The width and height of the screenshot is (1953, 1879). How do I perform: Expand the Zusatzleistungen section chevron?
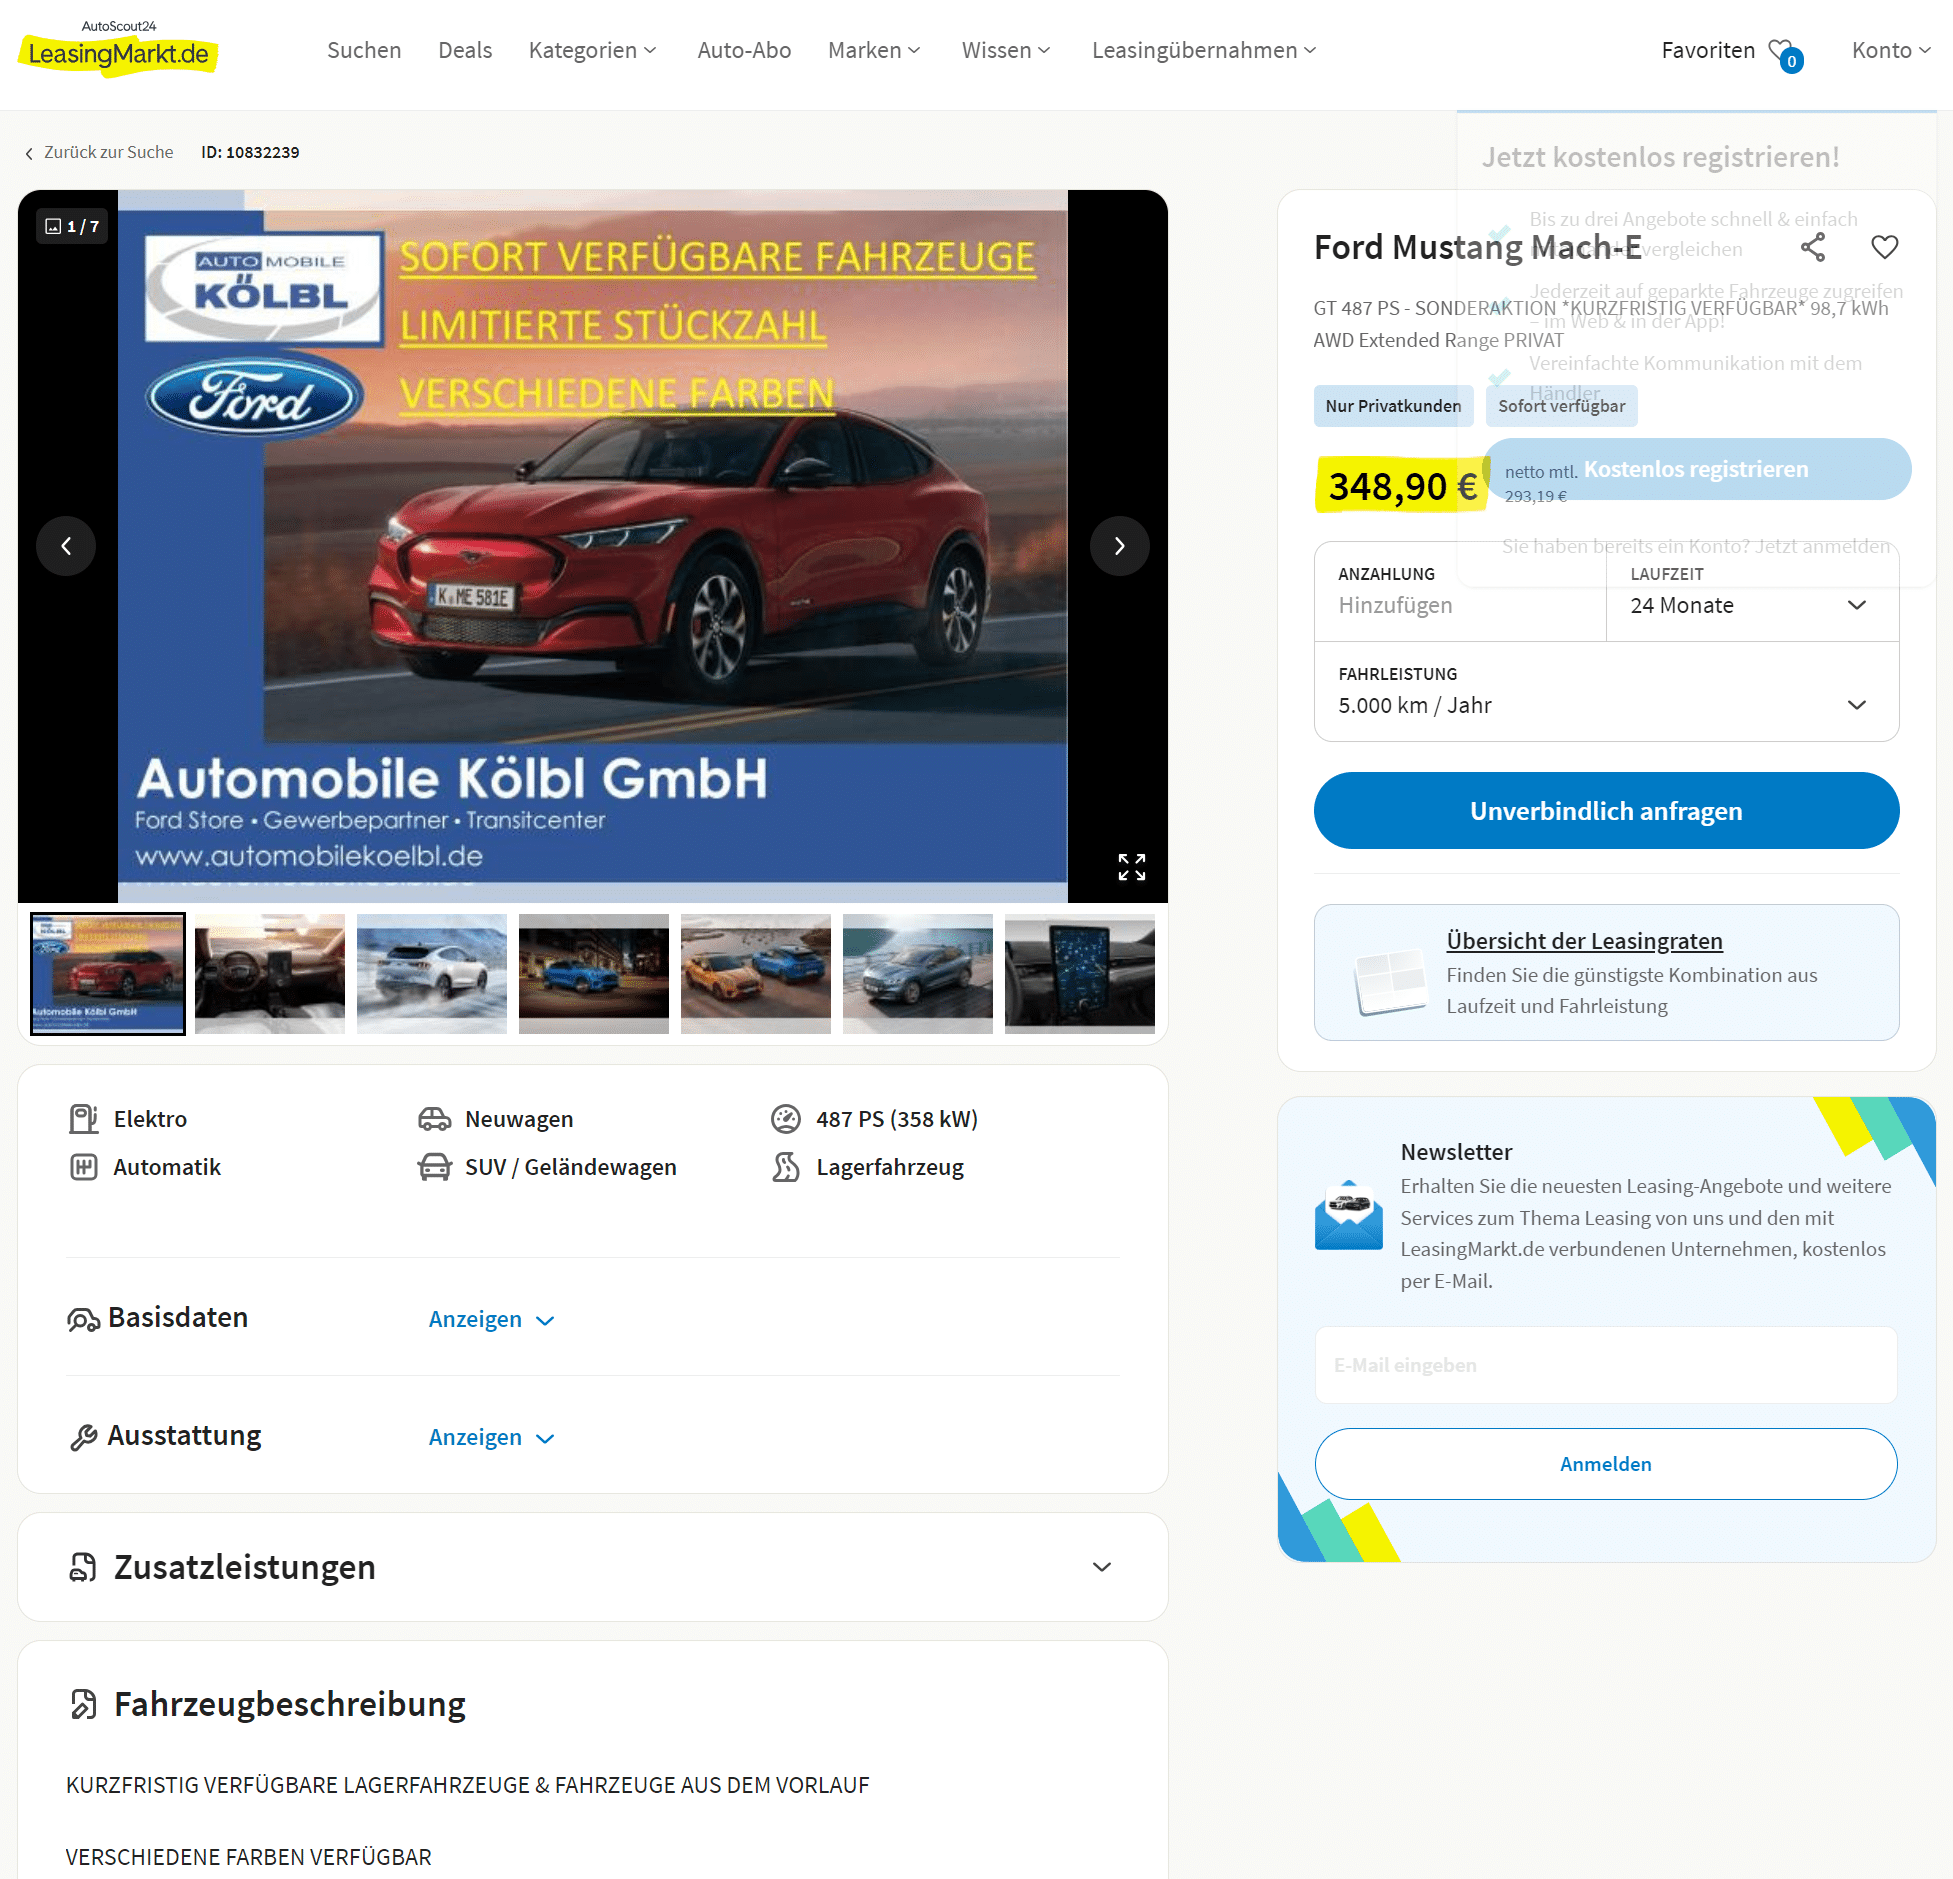[1101, 1567]
